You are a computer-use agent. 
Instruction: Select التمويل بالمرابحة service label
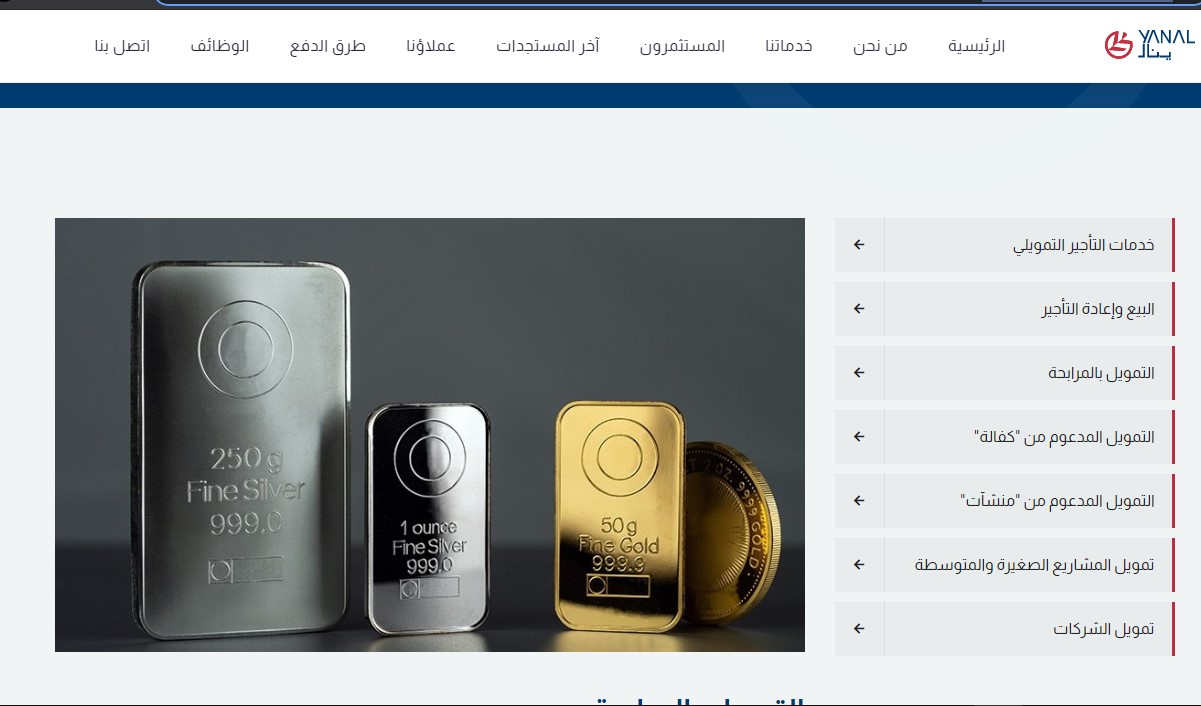(1102, 373)
